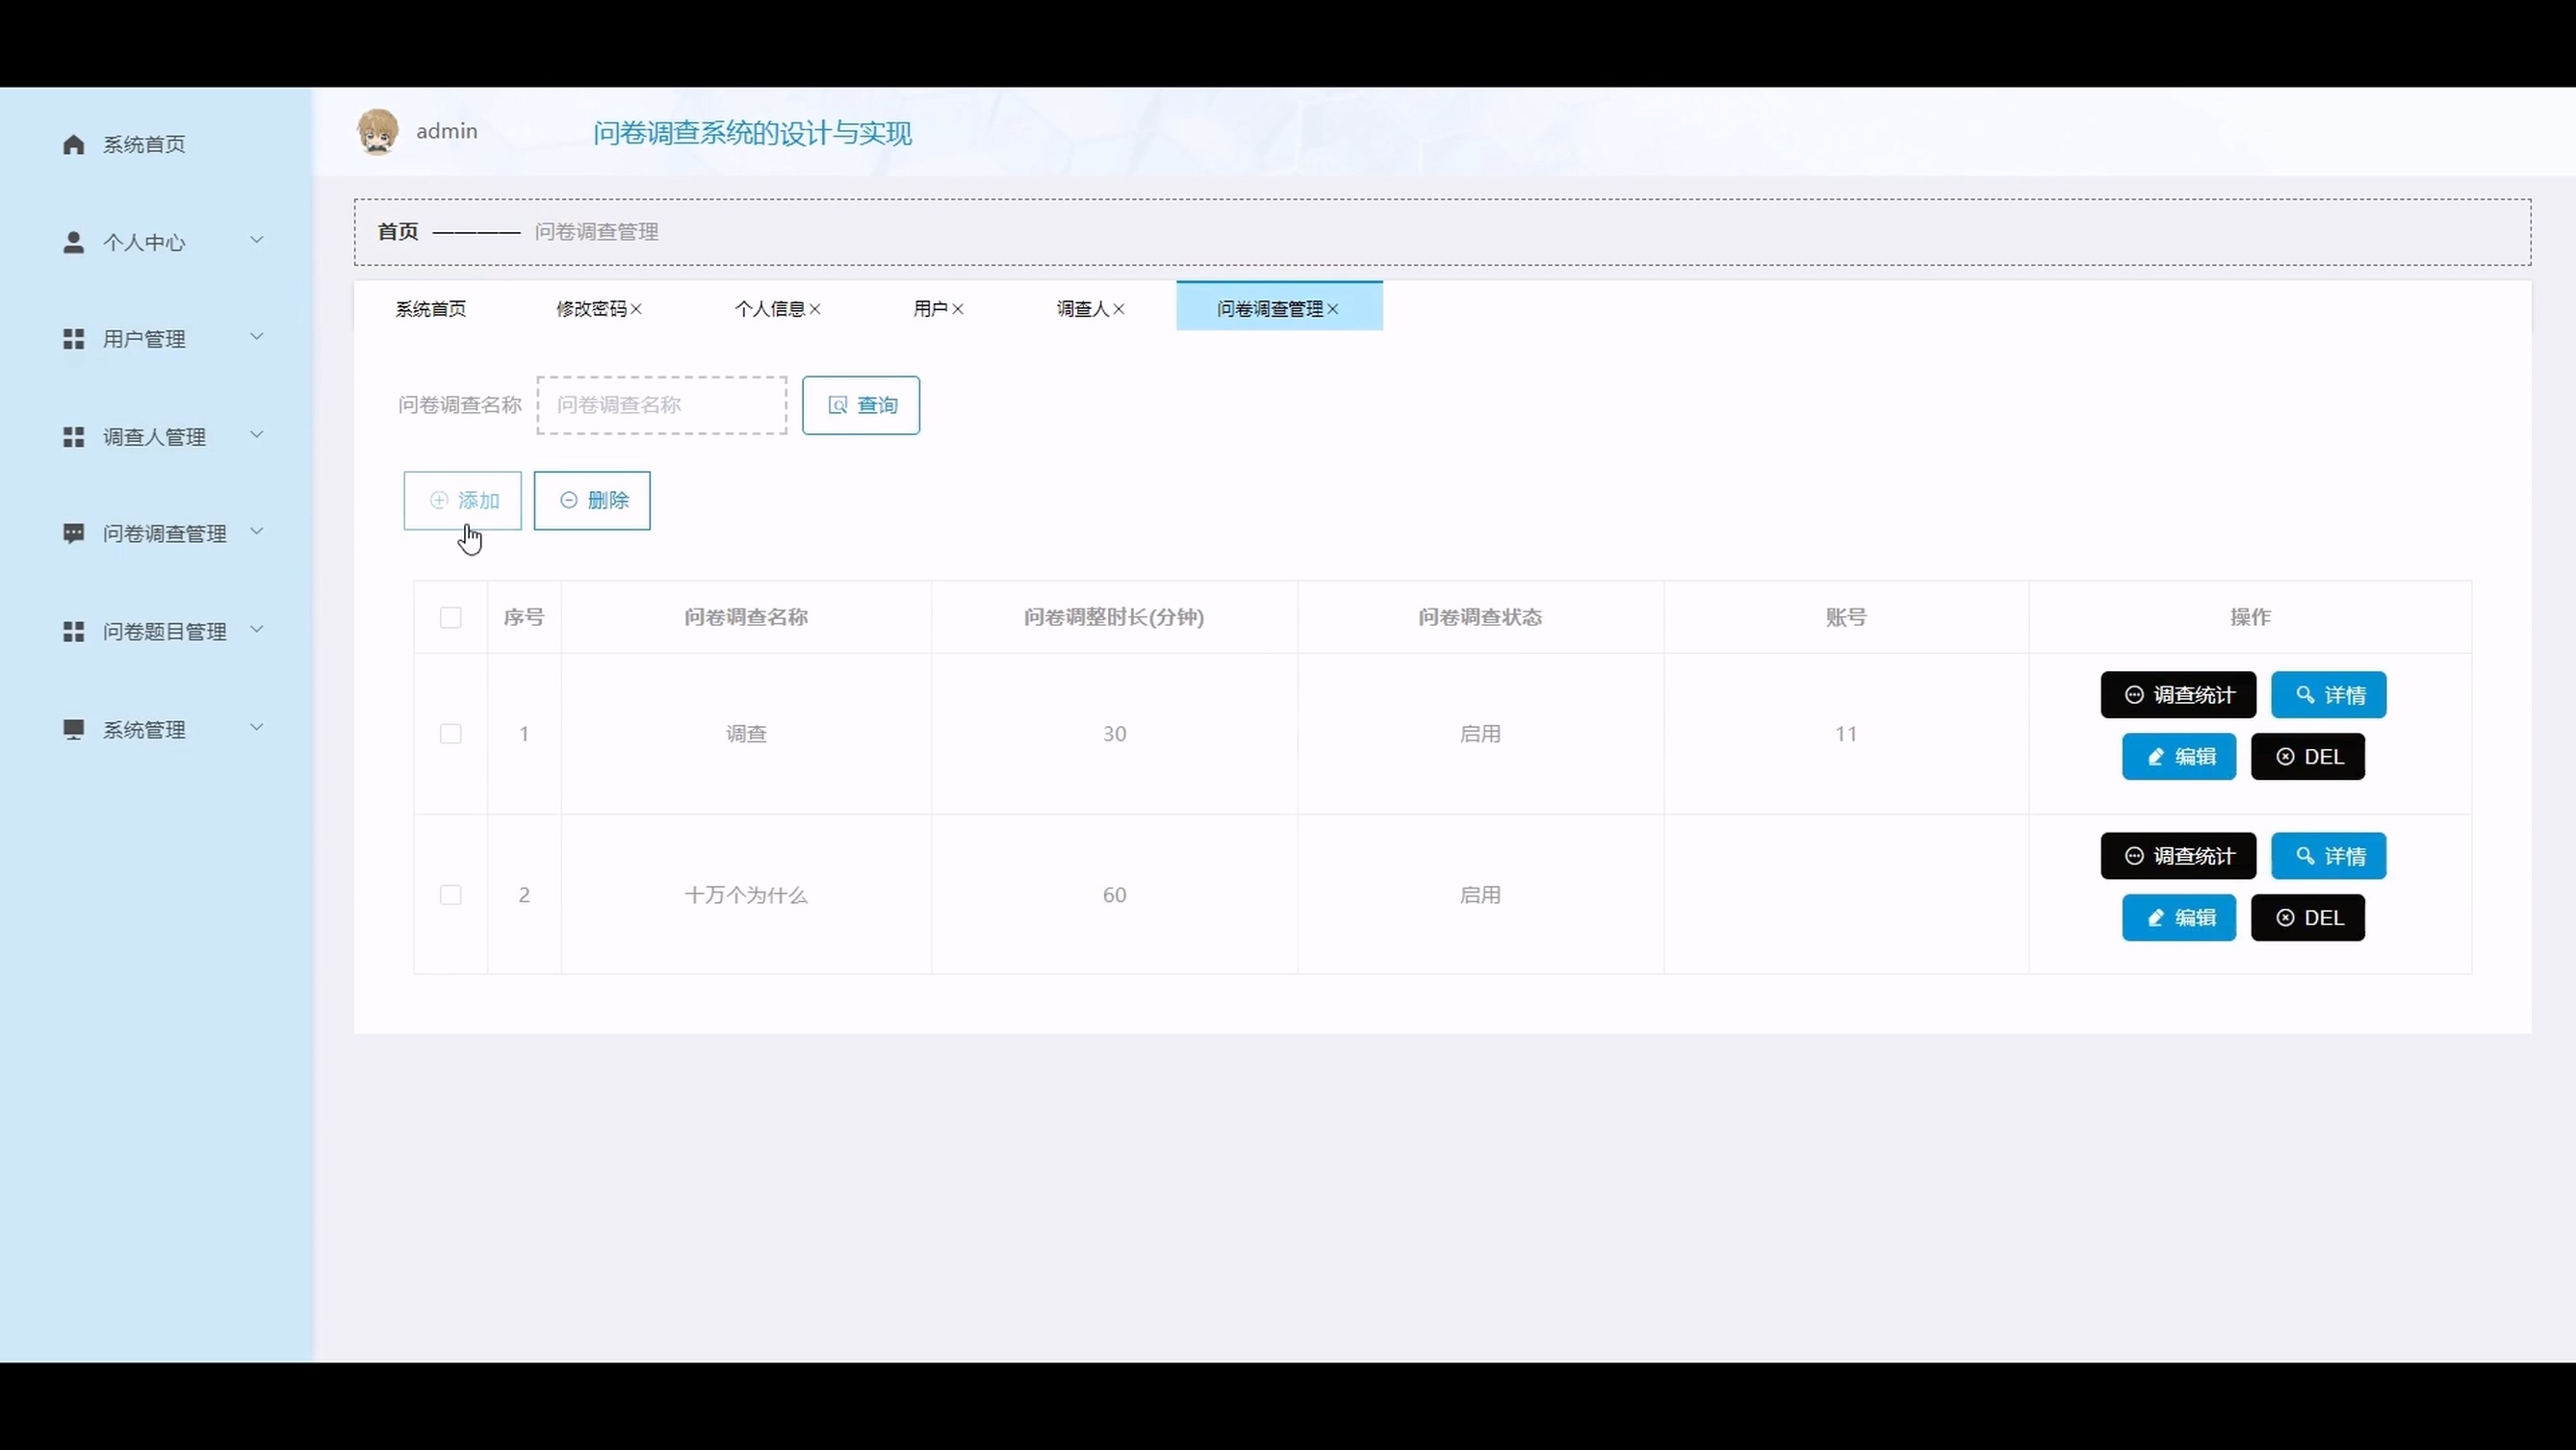2576x1450 pixels.
Task: Click the 问卷调整时长(分钟) column header
Action: 1114,617
